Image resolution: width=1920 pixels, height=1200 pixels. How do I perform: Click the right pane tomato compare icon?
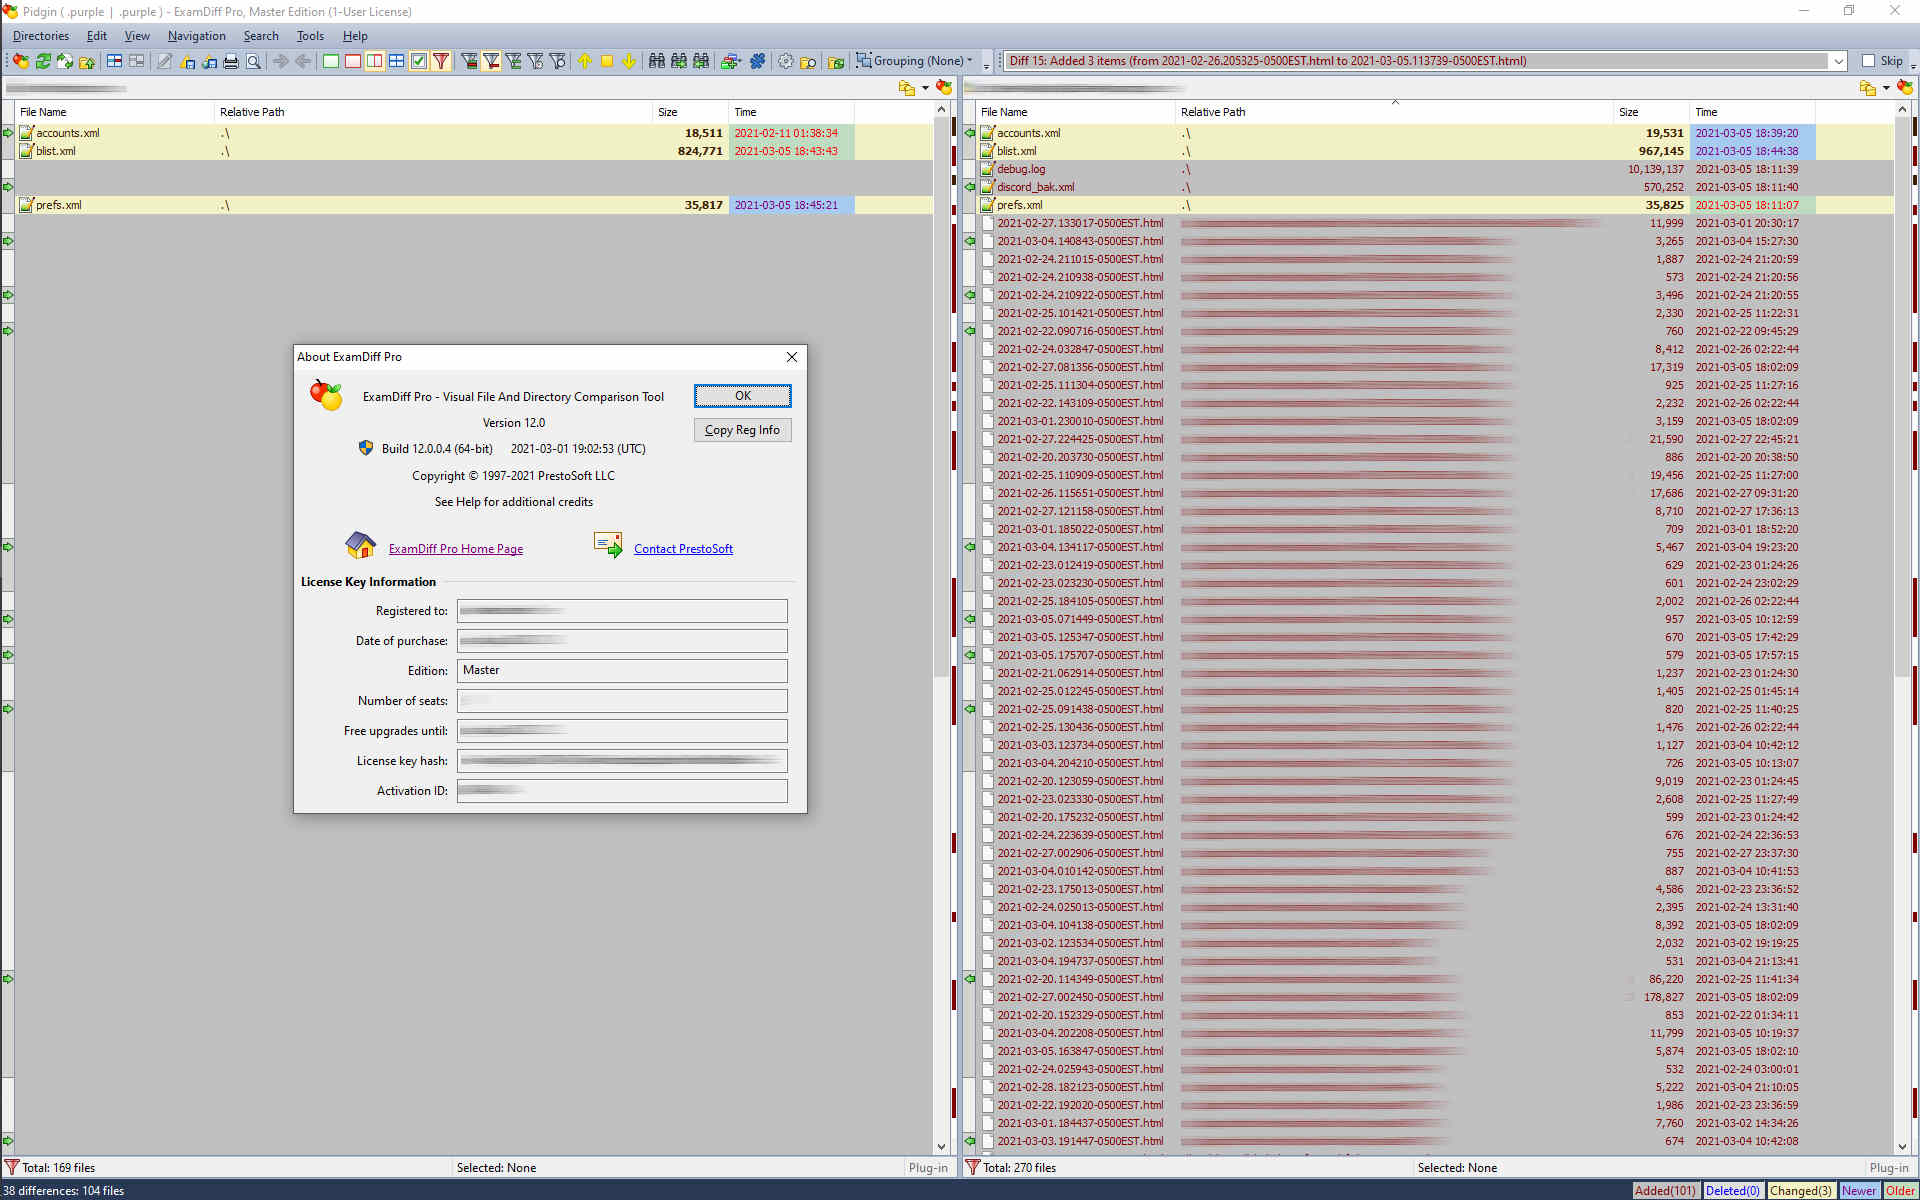(1905, 88)
